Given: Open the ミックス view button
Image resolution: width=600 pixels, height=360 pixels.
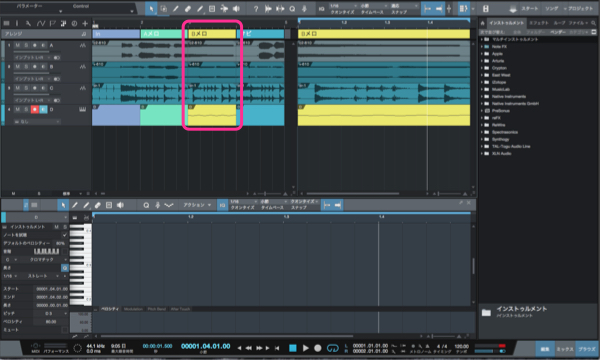Looking at the screenshot, I should 565,349.
